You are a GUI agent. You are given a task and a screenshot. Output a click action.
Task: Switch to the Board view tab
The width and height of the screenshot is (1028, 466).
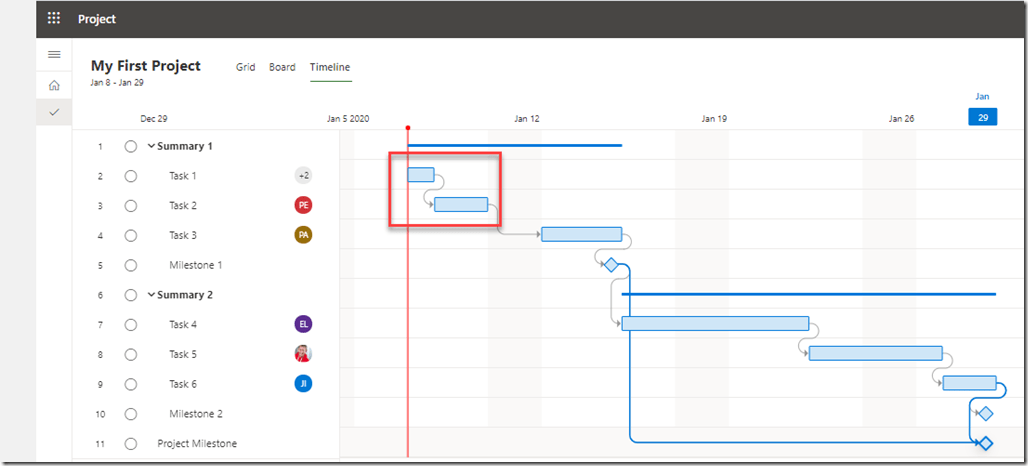(x=282, y=67)
